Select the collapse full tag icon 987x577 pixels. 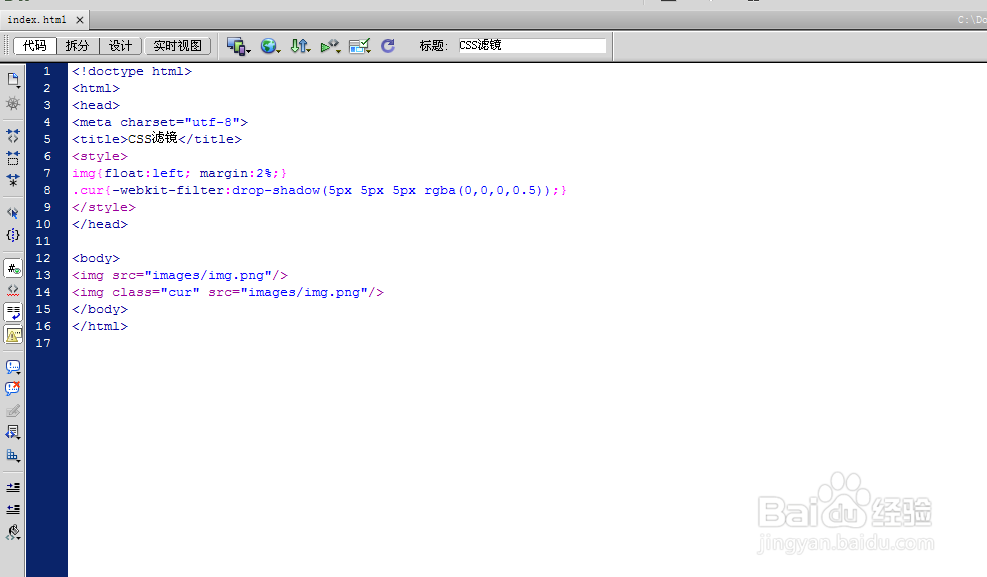(x=13, y=135)
